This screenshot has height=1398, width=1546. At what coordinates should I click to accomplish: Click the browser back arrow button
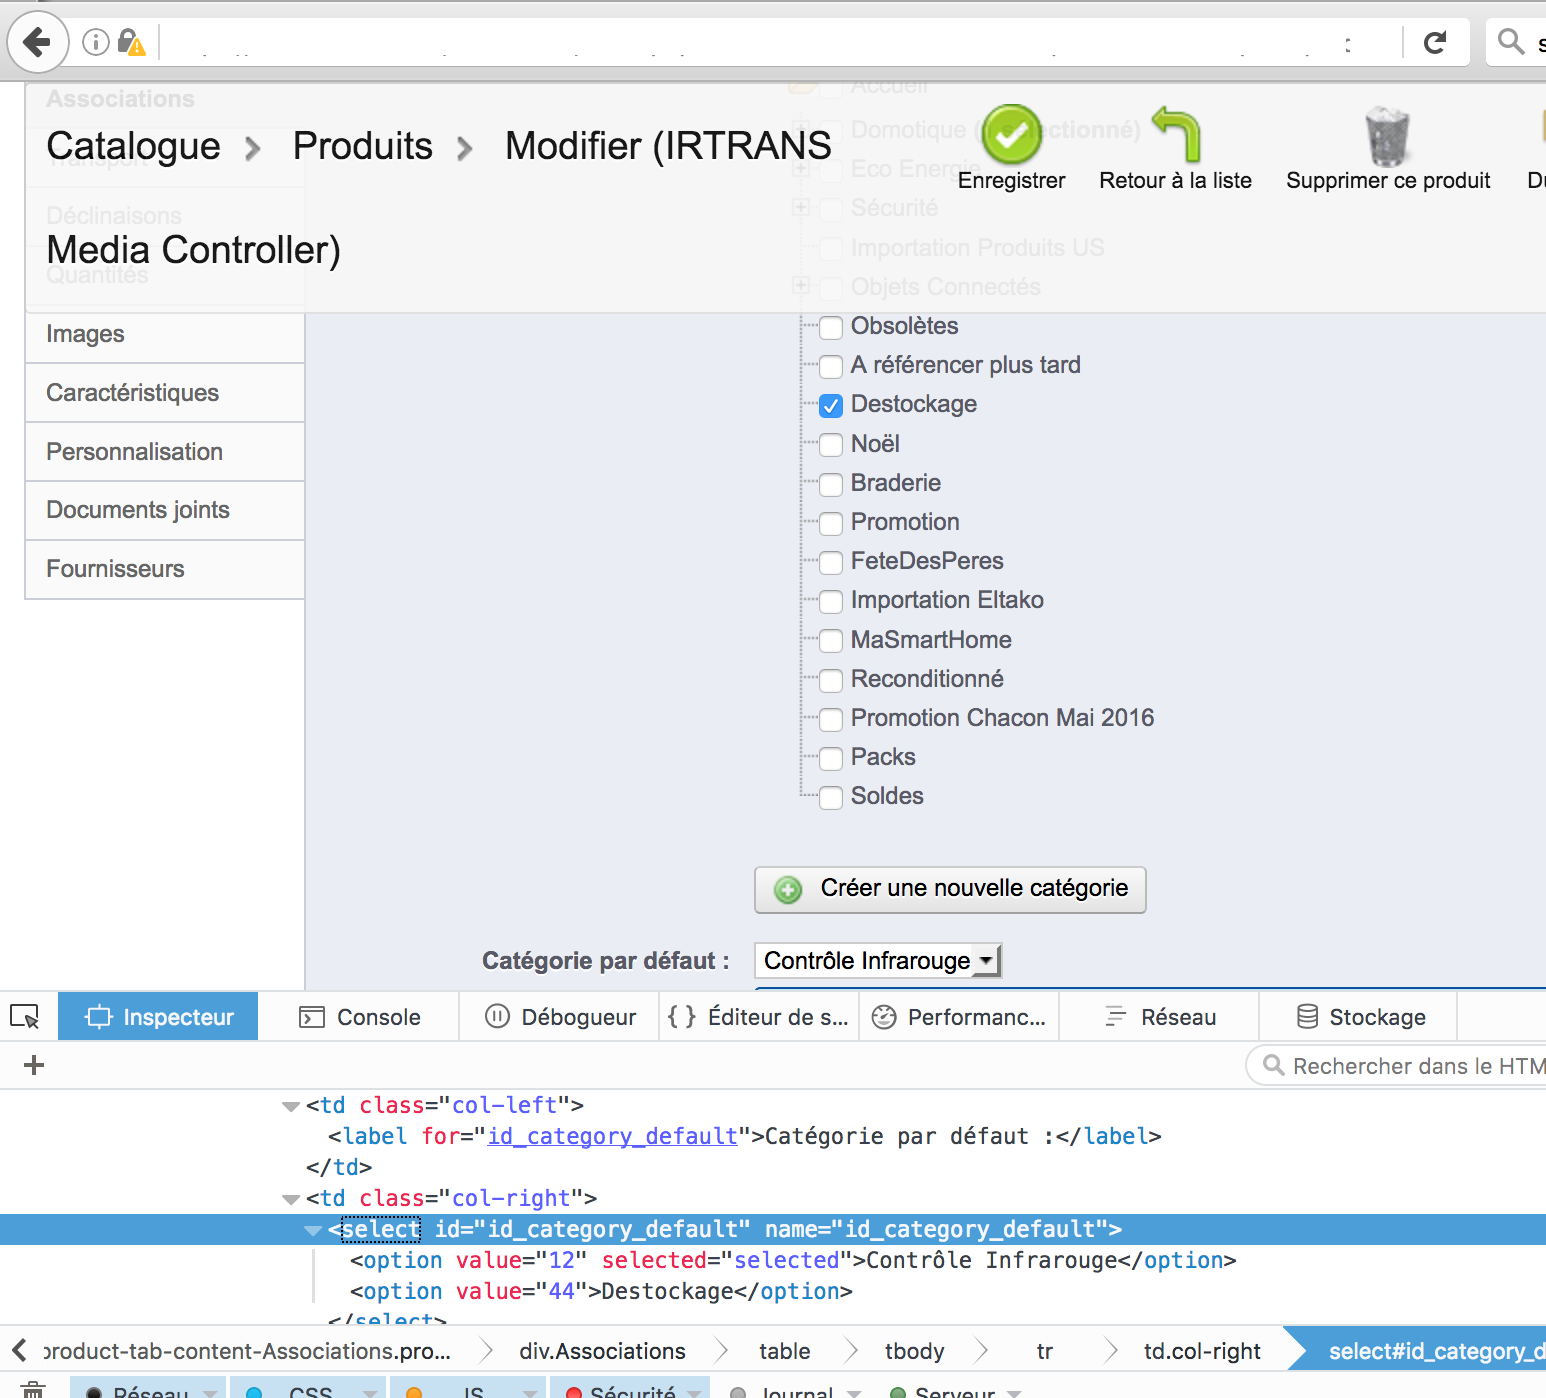(x=38, y=42)
